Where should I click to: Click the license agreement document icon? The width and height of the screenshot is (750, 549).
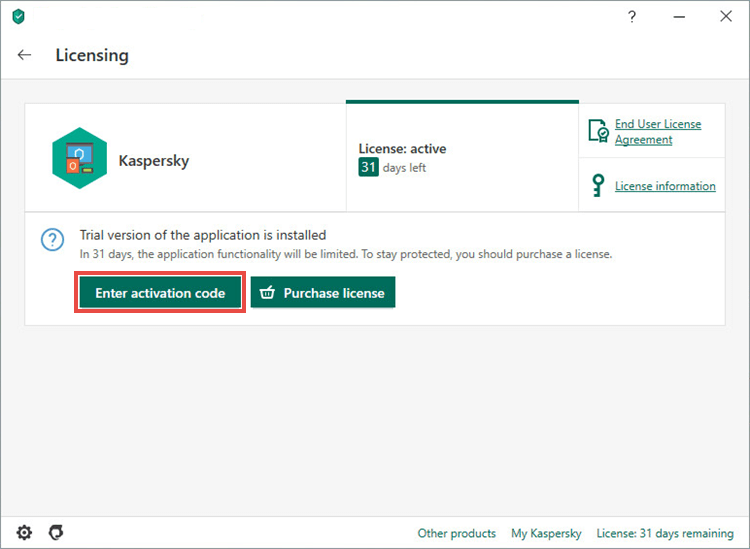coord(598,131)
